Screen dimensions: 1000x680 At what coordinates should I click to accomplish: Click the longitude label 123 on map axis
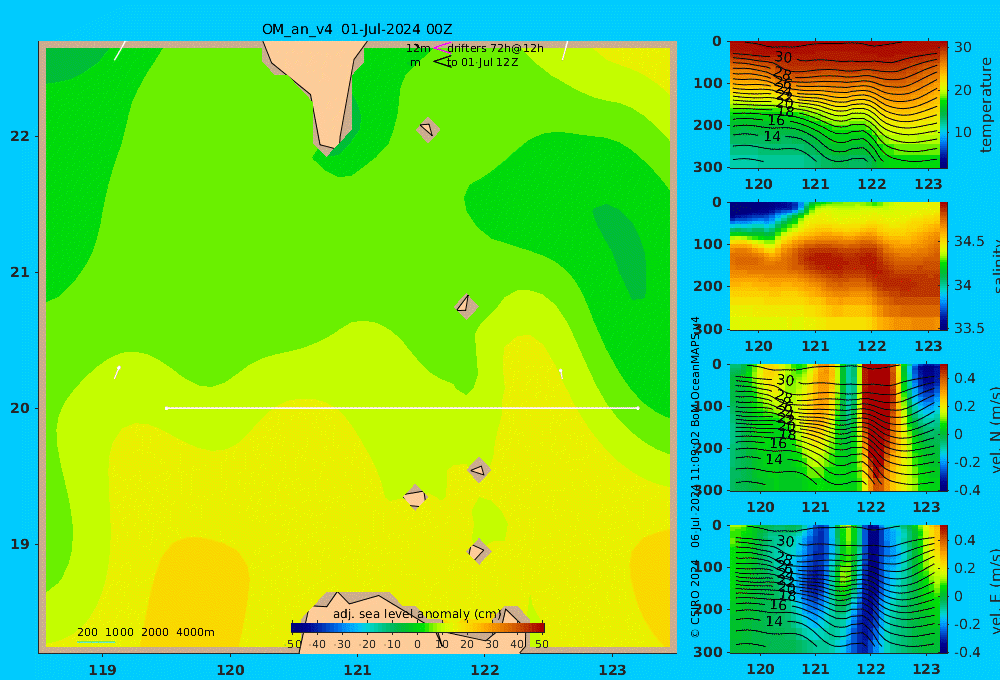pos(613,670)
